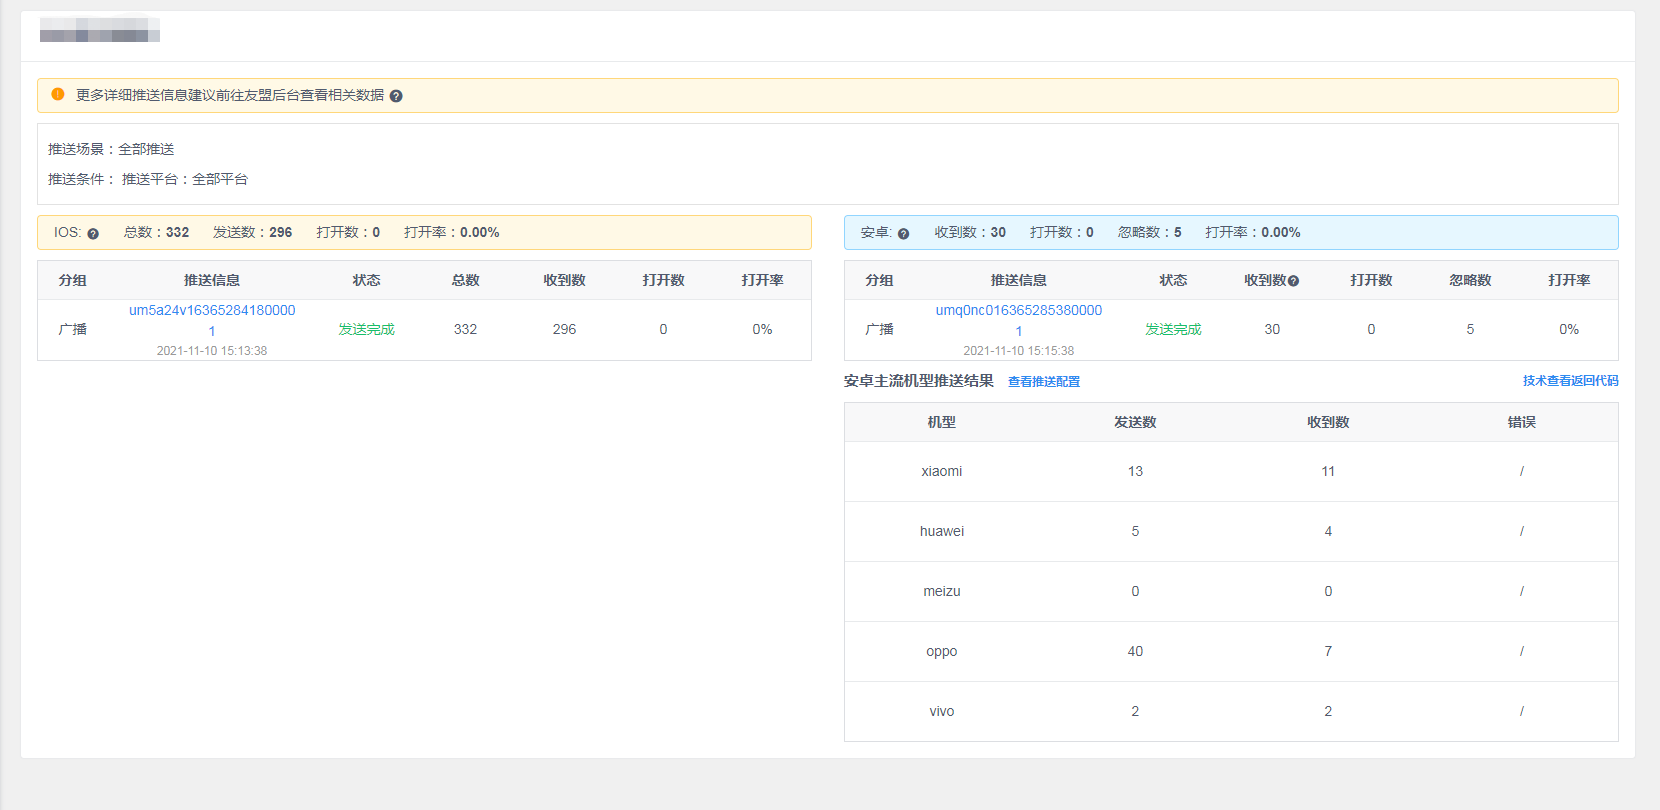Click Android table 忽略数 column header
This screenshot has width=1660, height=810.
[1470, 280]
